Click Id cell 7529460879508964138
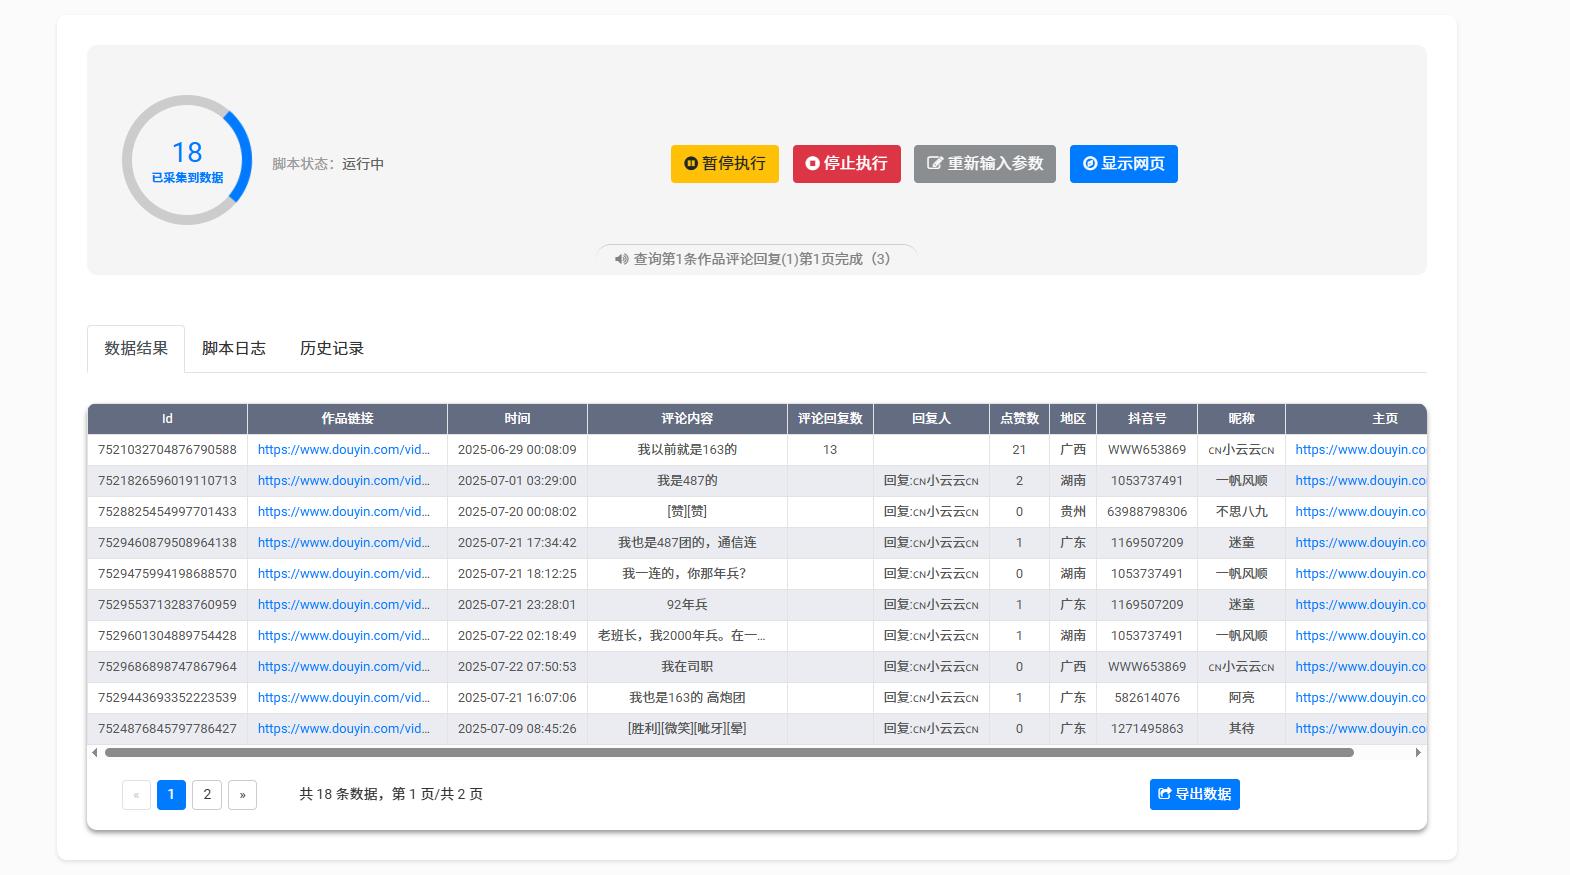Image resolution: width=1570 pixels, height=875 pixels. point(167,543)
